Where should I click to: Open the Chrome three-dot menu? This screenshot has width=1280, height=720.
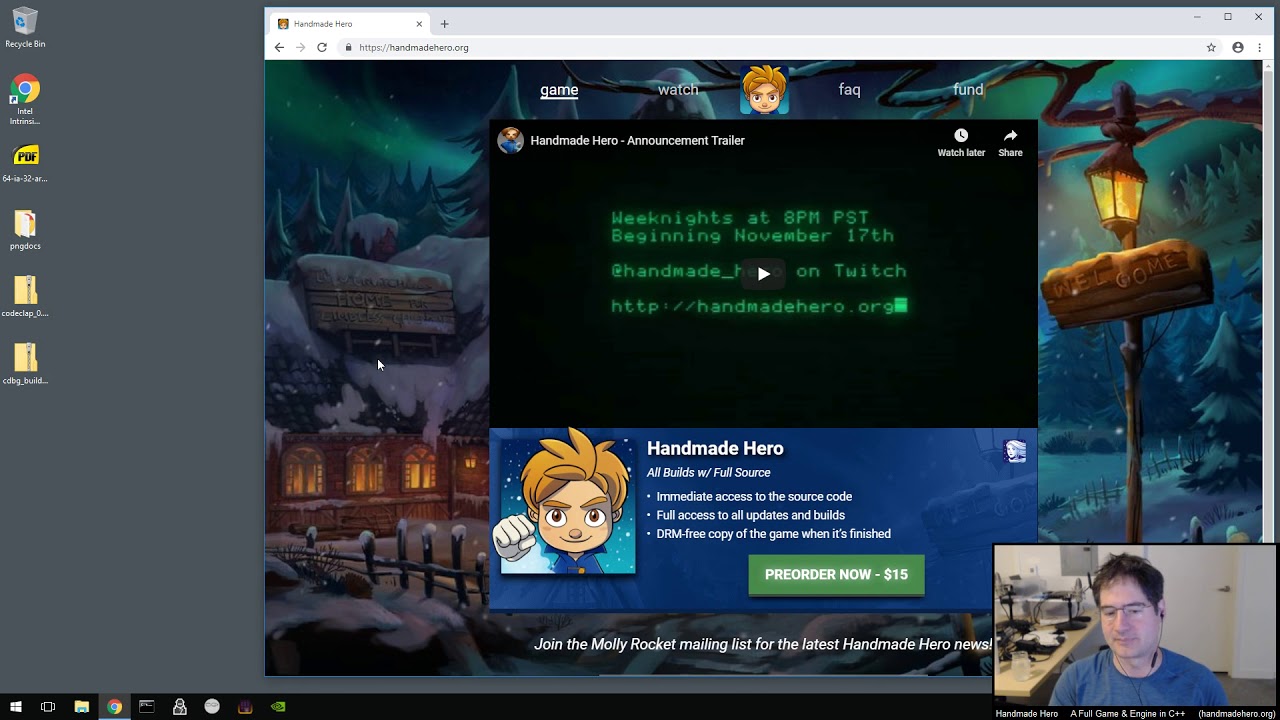pos(1259,47)
